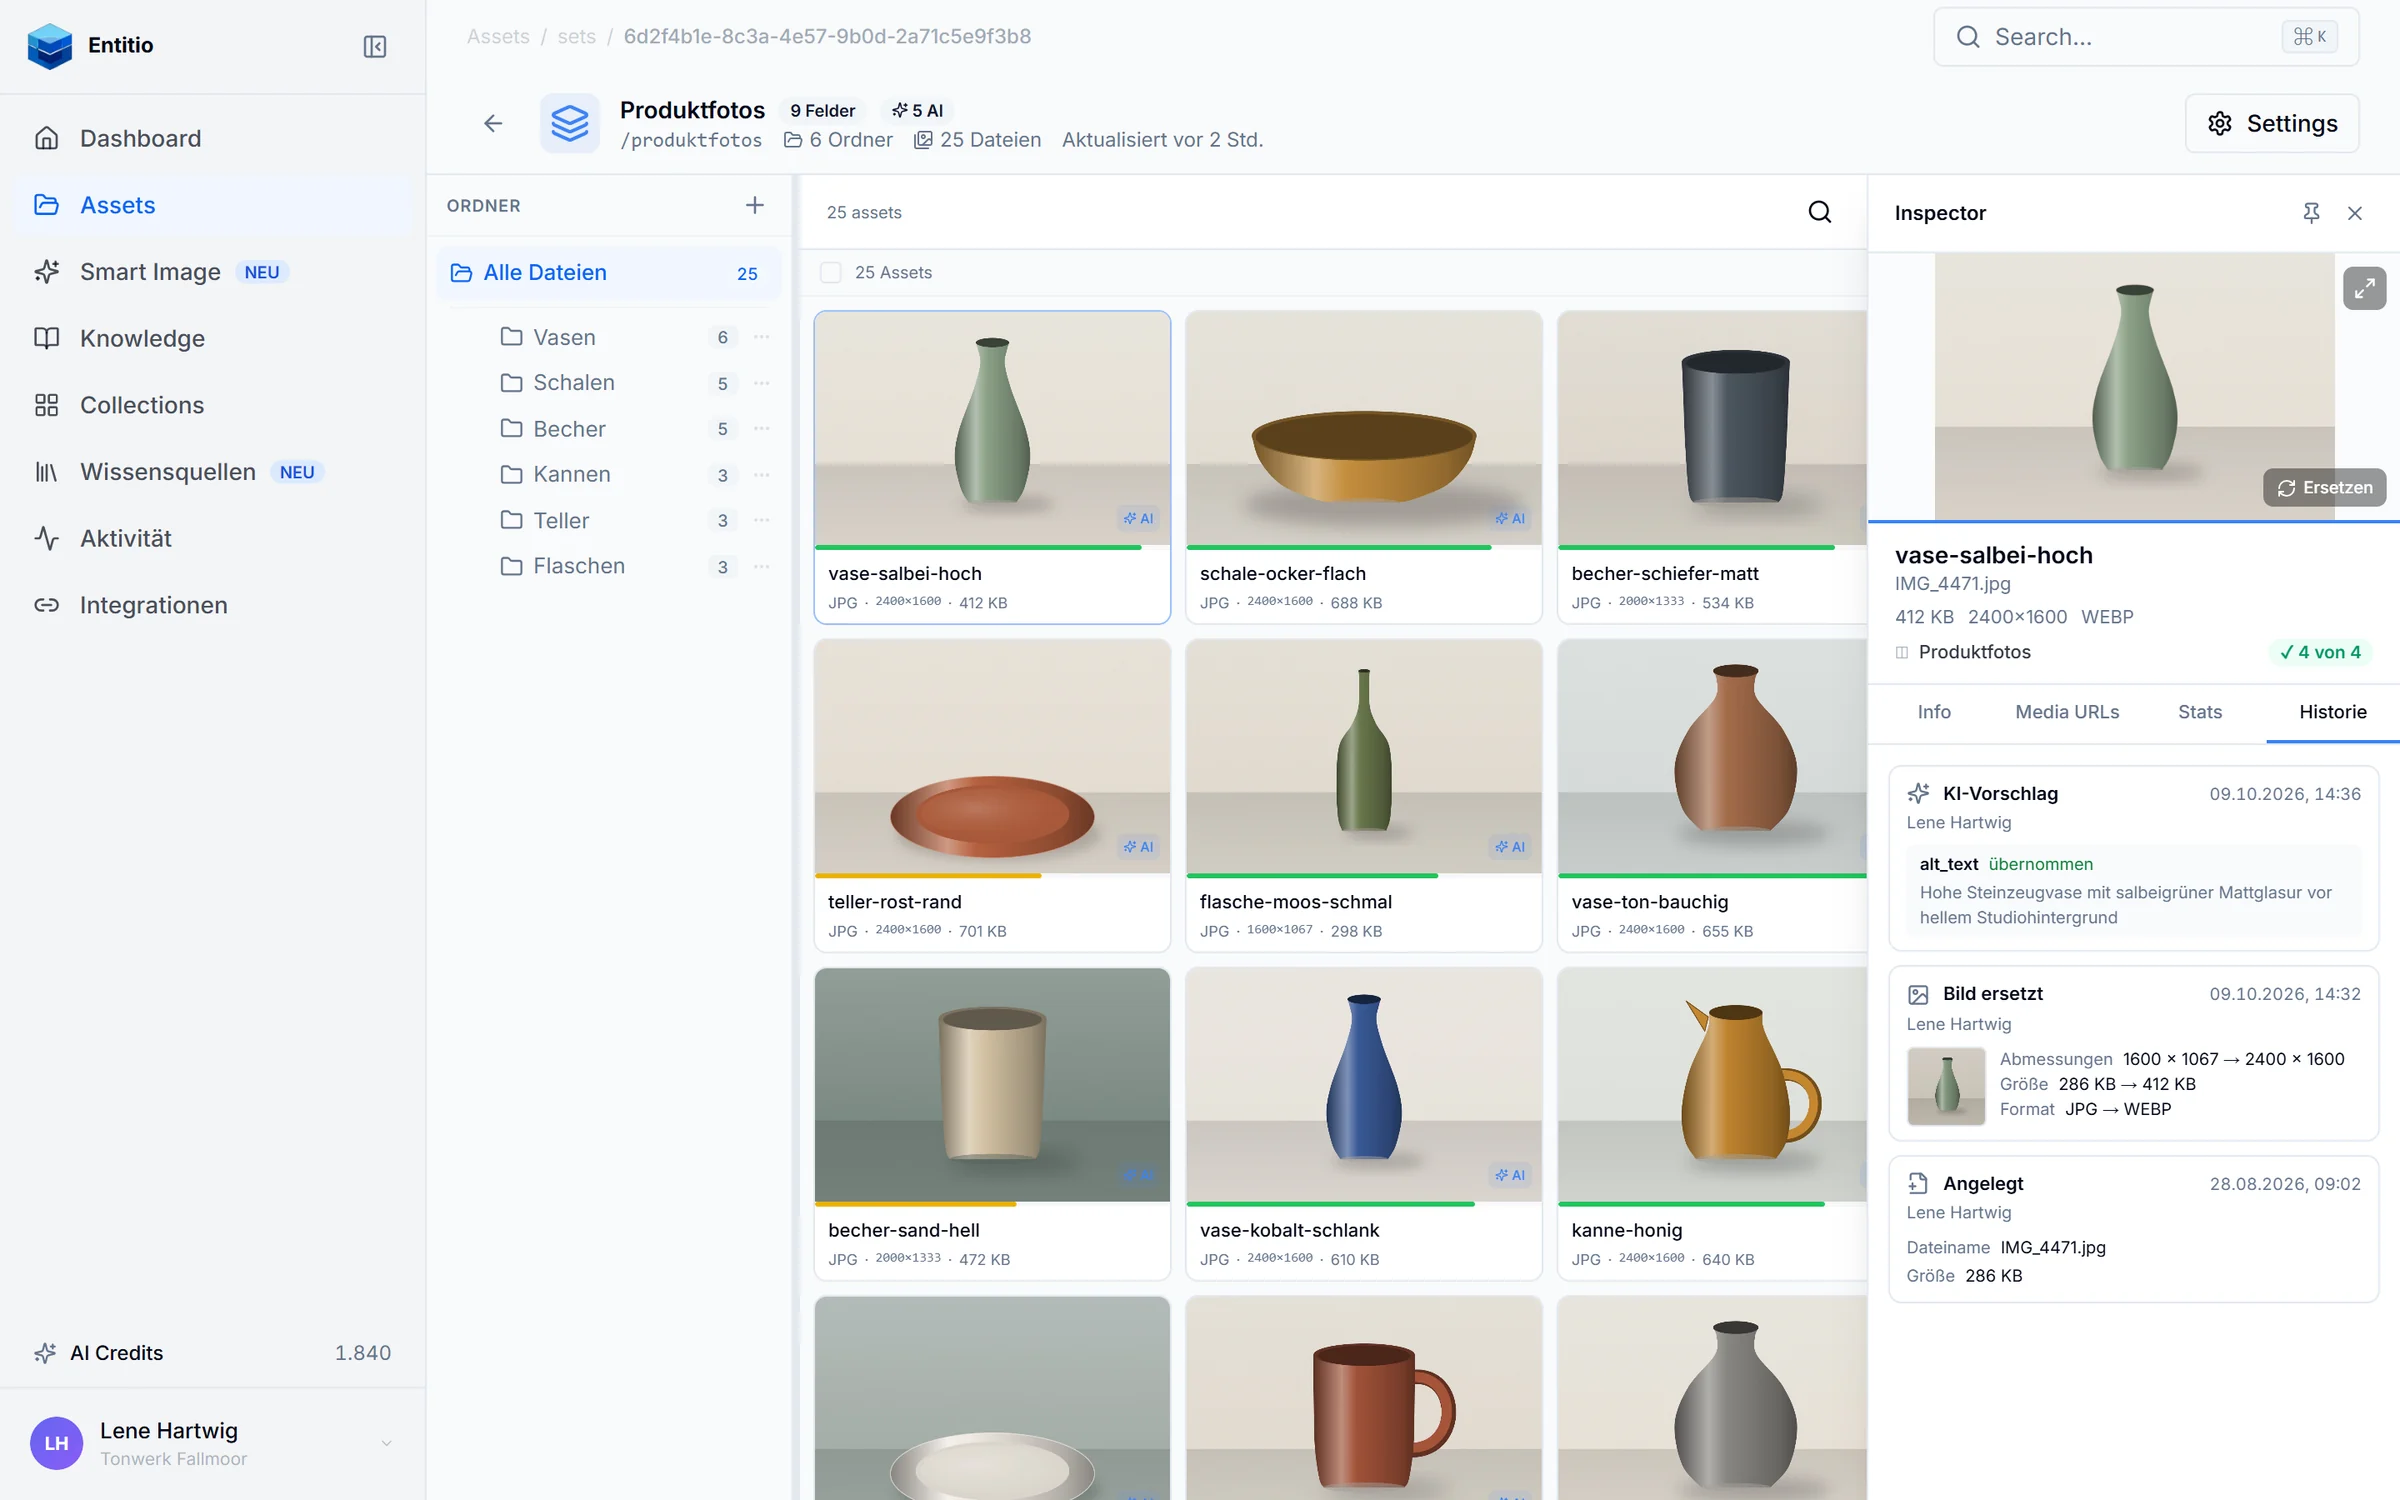
Task: Open options for the Schalen folder
Action: point(762,383)
